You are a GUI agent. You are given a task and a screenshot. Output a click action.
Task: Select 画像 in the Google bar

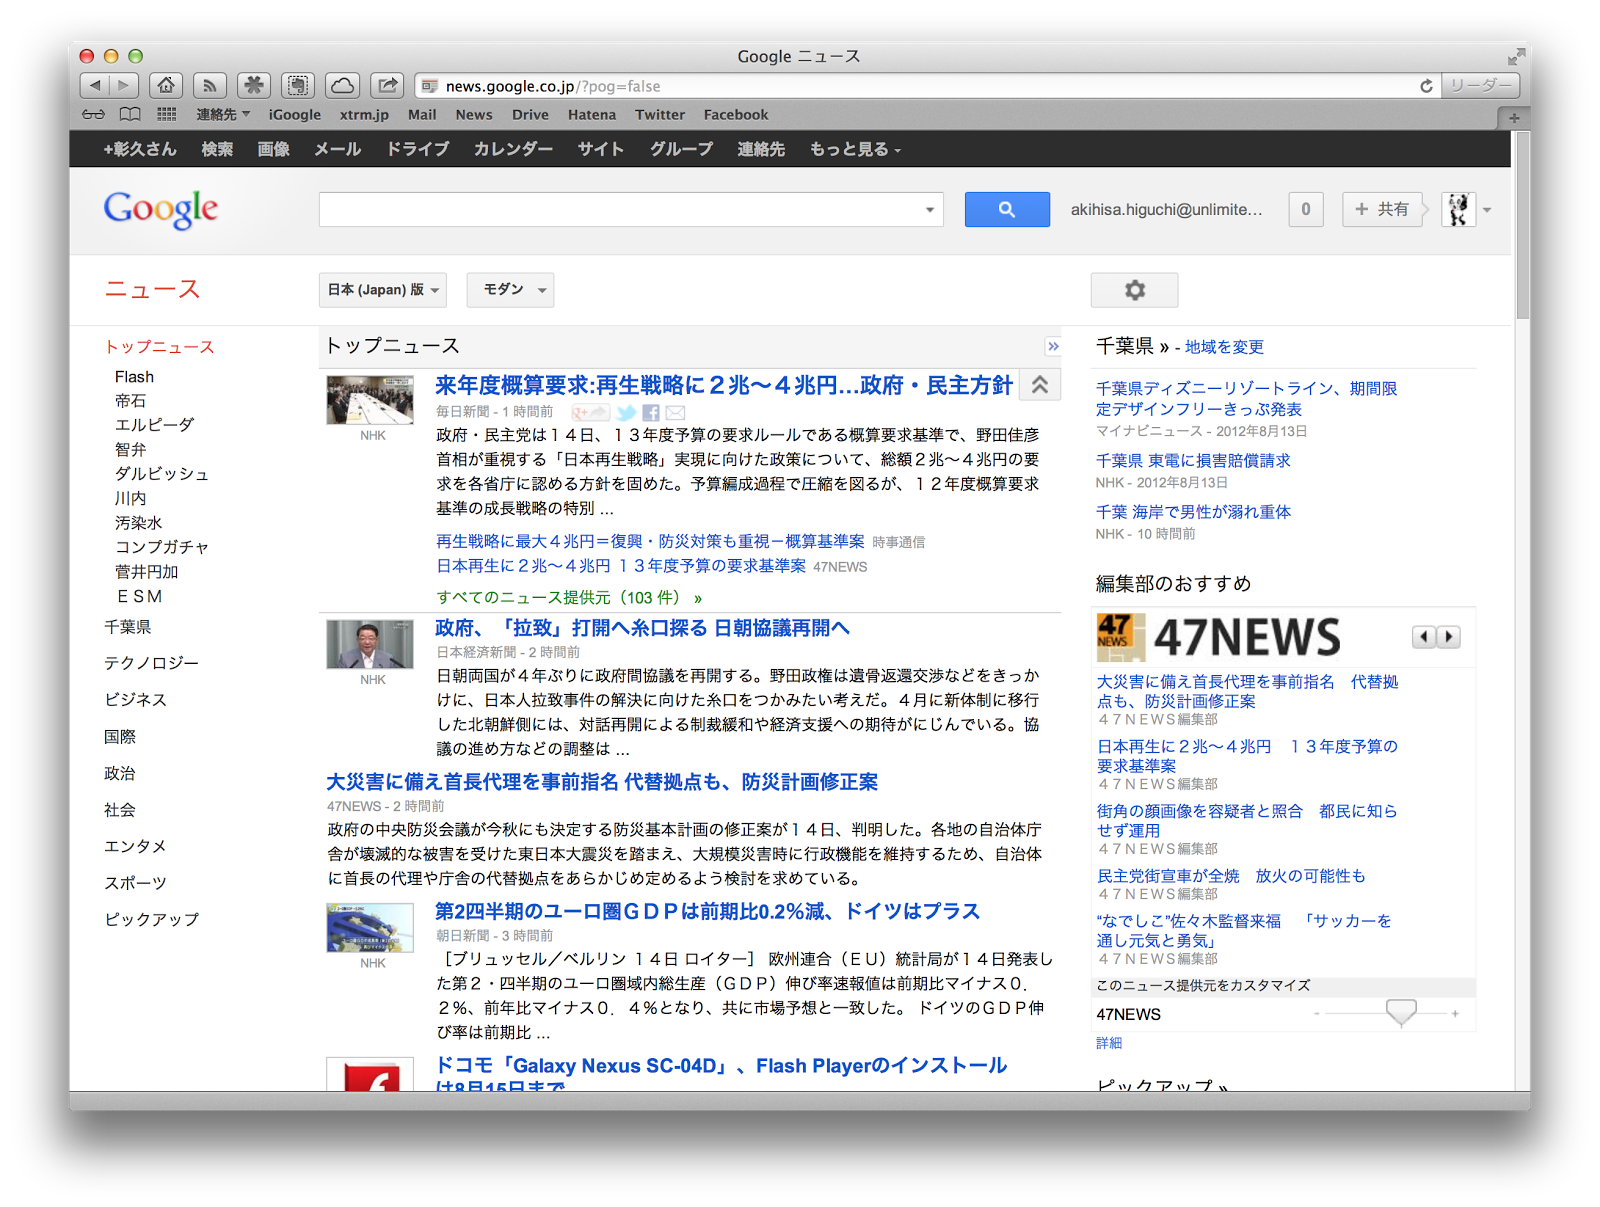click(273, 149)
